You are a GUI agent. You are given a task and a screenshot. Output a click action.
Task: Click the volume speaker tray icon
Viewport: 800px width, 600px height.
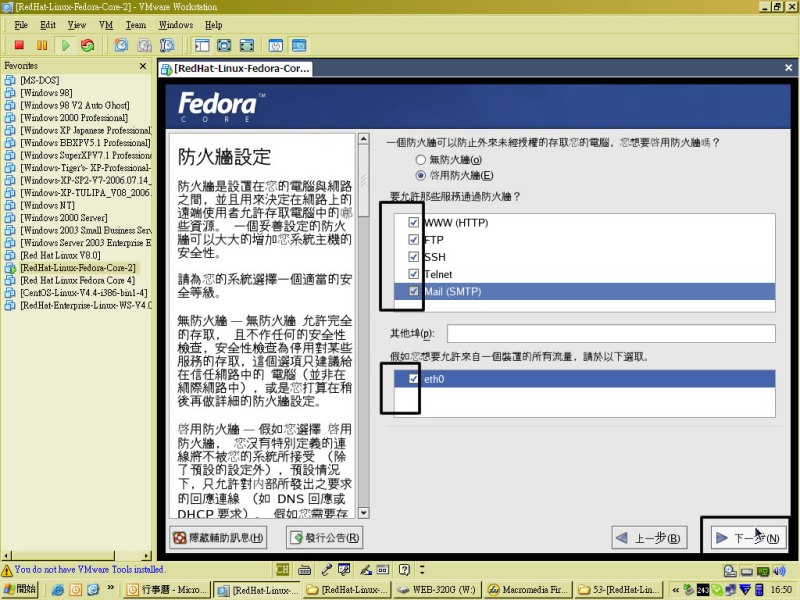779,571
